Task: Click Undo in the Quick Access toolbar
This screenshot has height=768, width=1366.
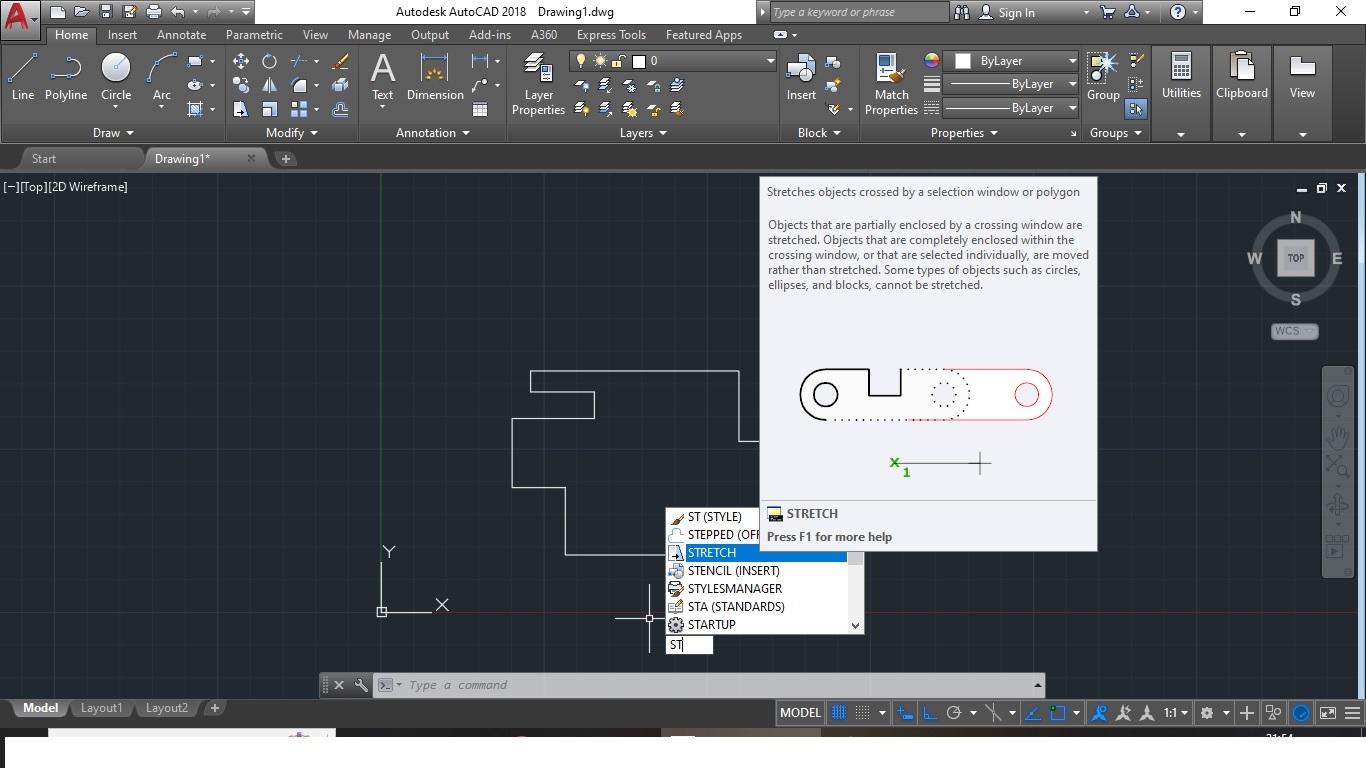Action: click(177, 12)
